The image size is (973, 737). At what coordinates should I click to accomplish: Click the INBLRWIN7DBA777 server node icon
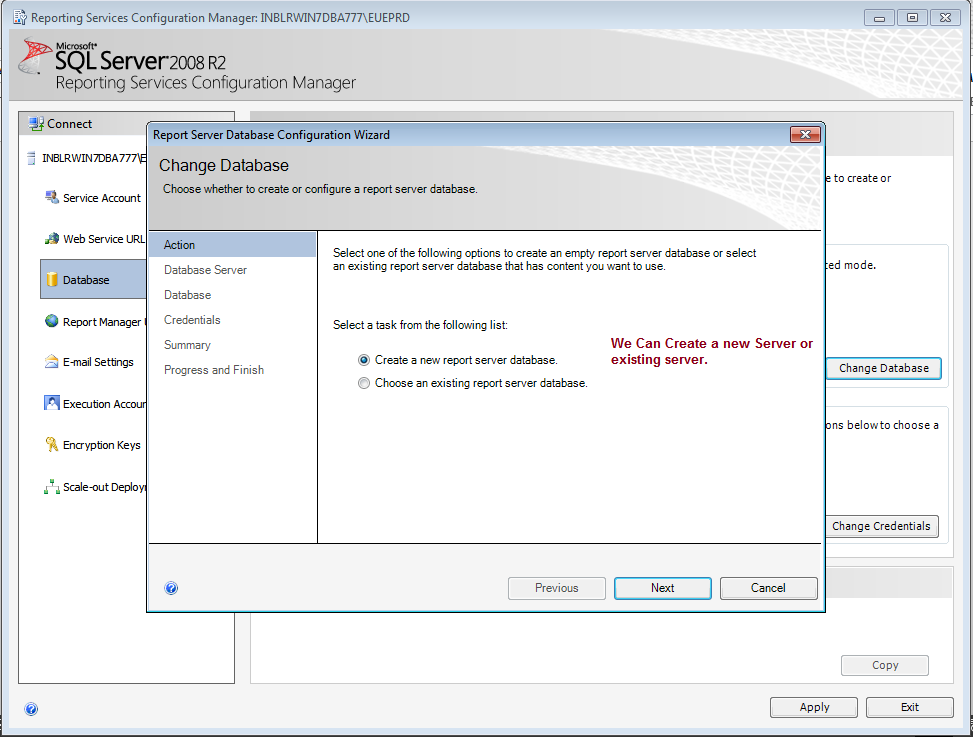31,158
